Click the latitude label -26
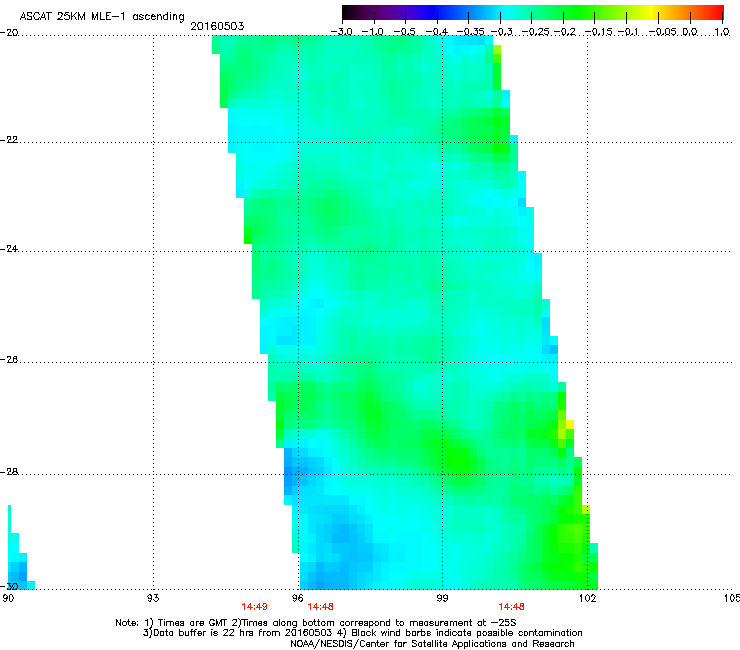 point(9,360)
